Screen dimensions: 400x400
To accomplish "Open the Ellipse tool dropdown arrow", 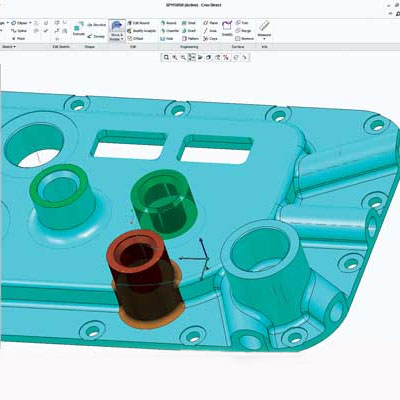I will pyautogui.click(x=30, y=23).
